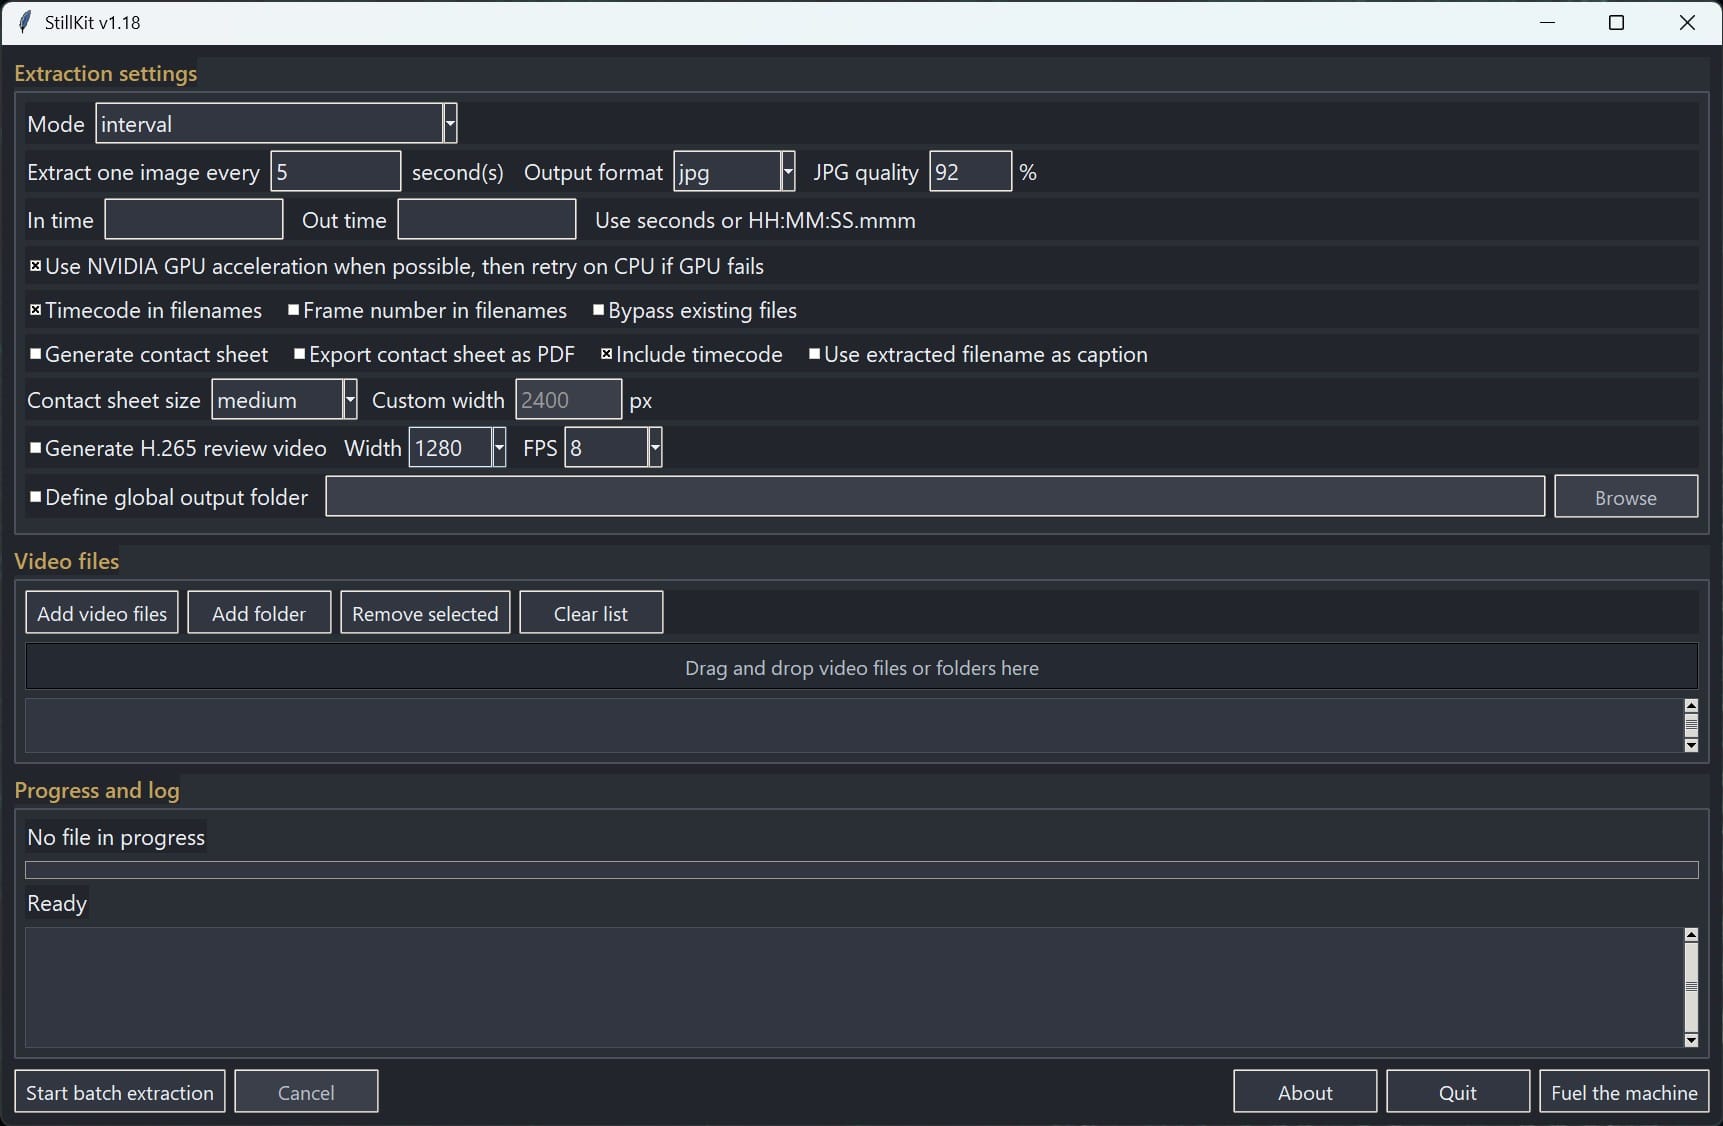Screen dimensions: 1723x1126
Task: Click Add video files button
Action: point(102,613)
